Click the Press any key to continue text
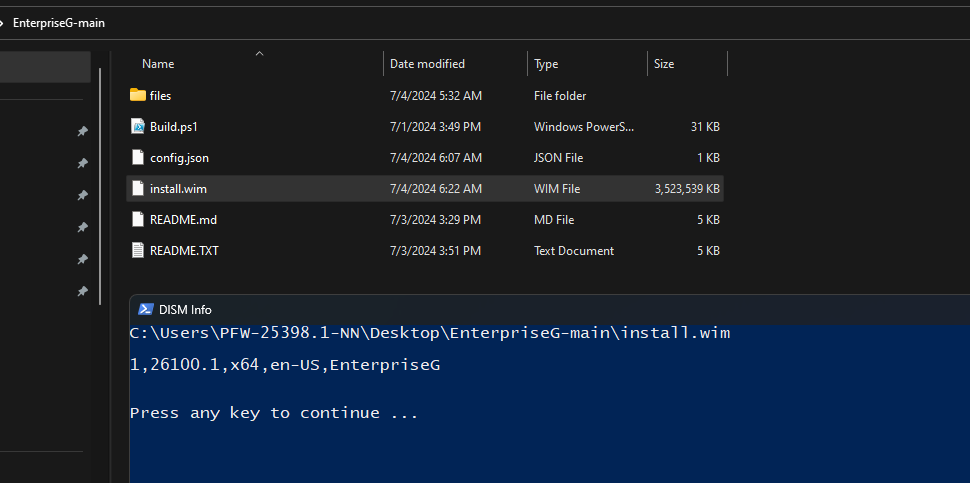The height and width of the screenshot is (483, 970). (274, 413)
